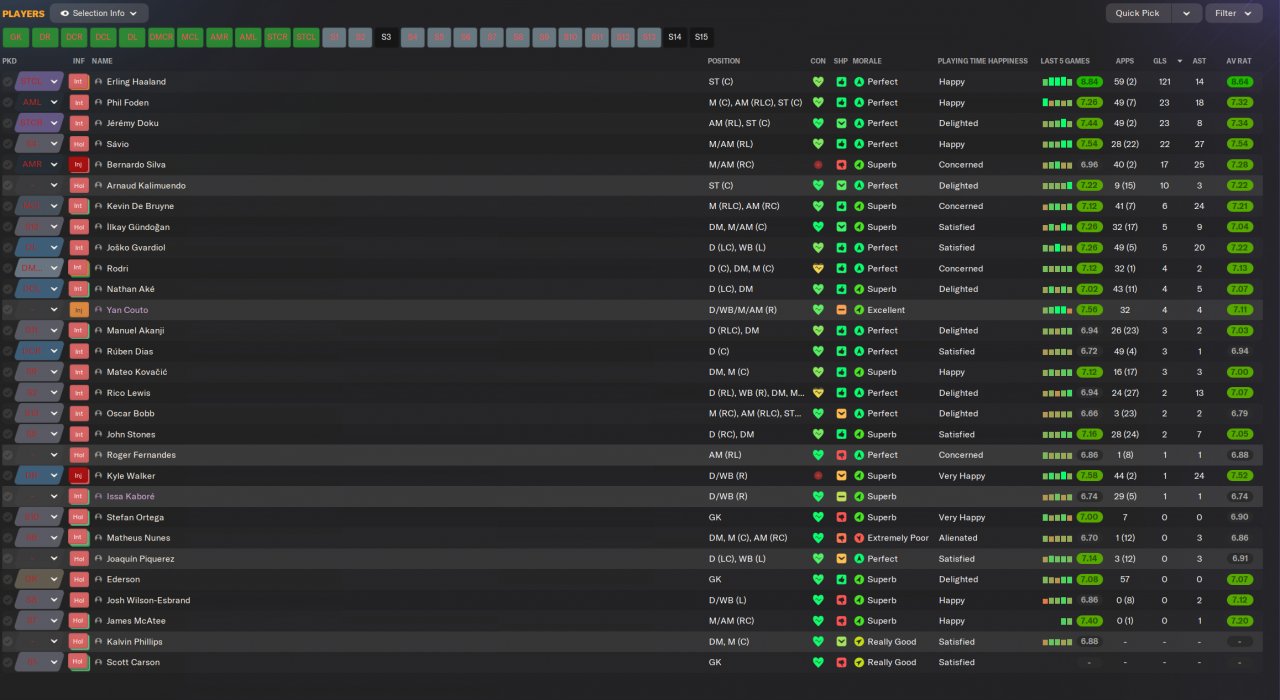Click Oscar Bobb's yellow sharpness icon

(x=841, y=414)
